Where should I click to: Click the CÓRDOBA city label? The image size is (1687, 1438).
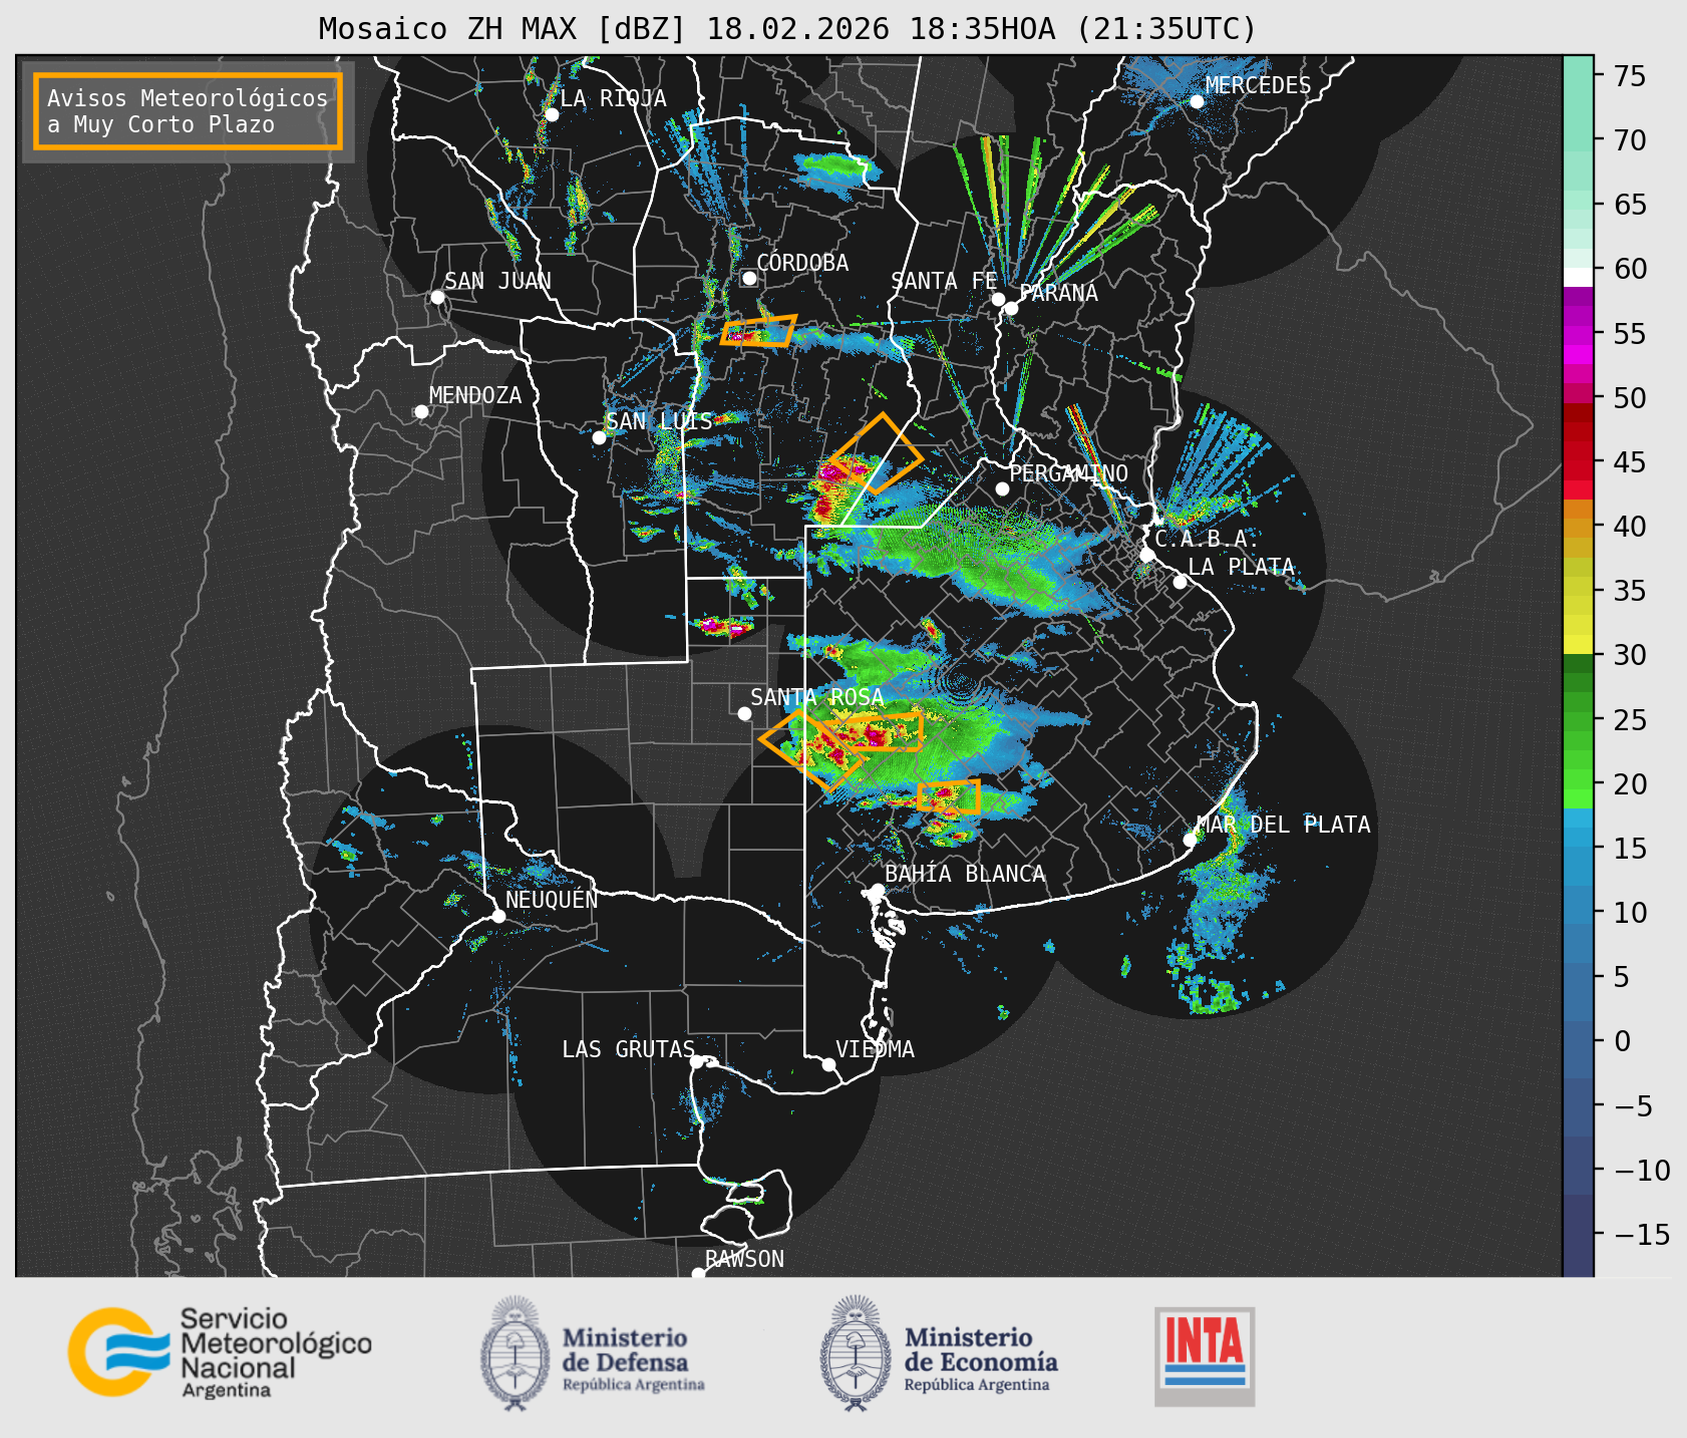click(x=802, y=262)
